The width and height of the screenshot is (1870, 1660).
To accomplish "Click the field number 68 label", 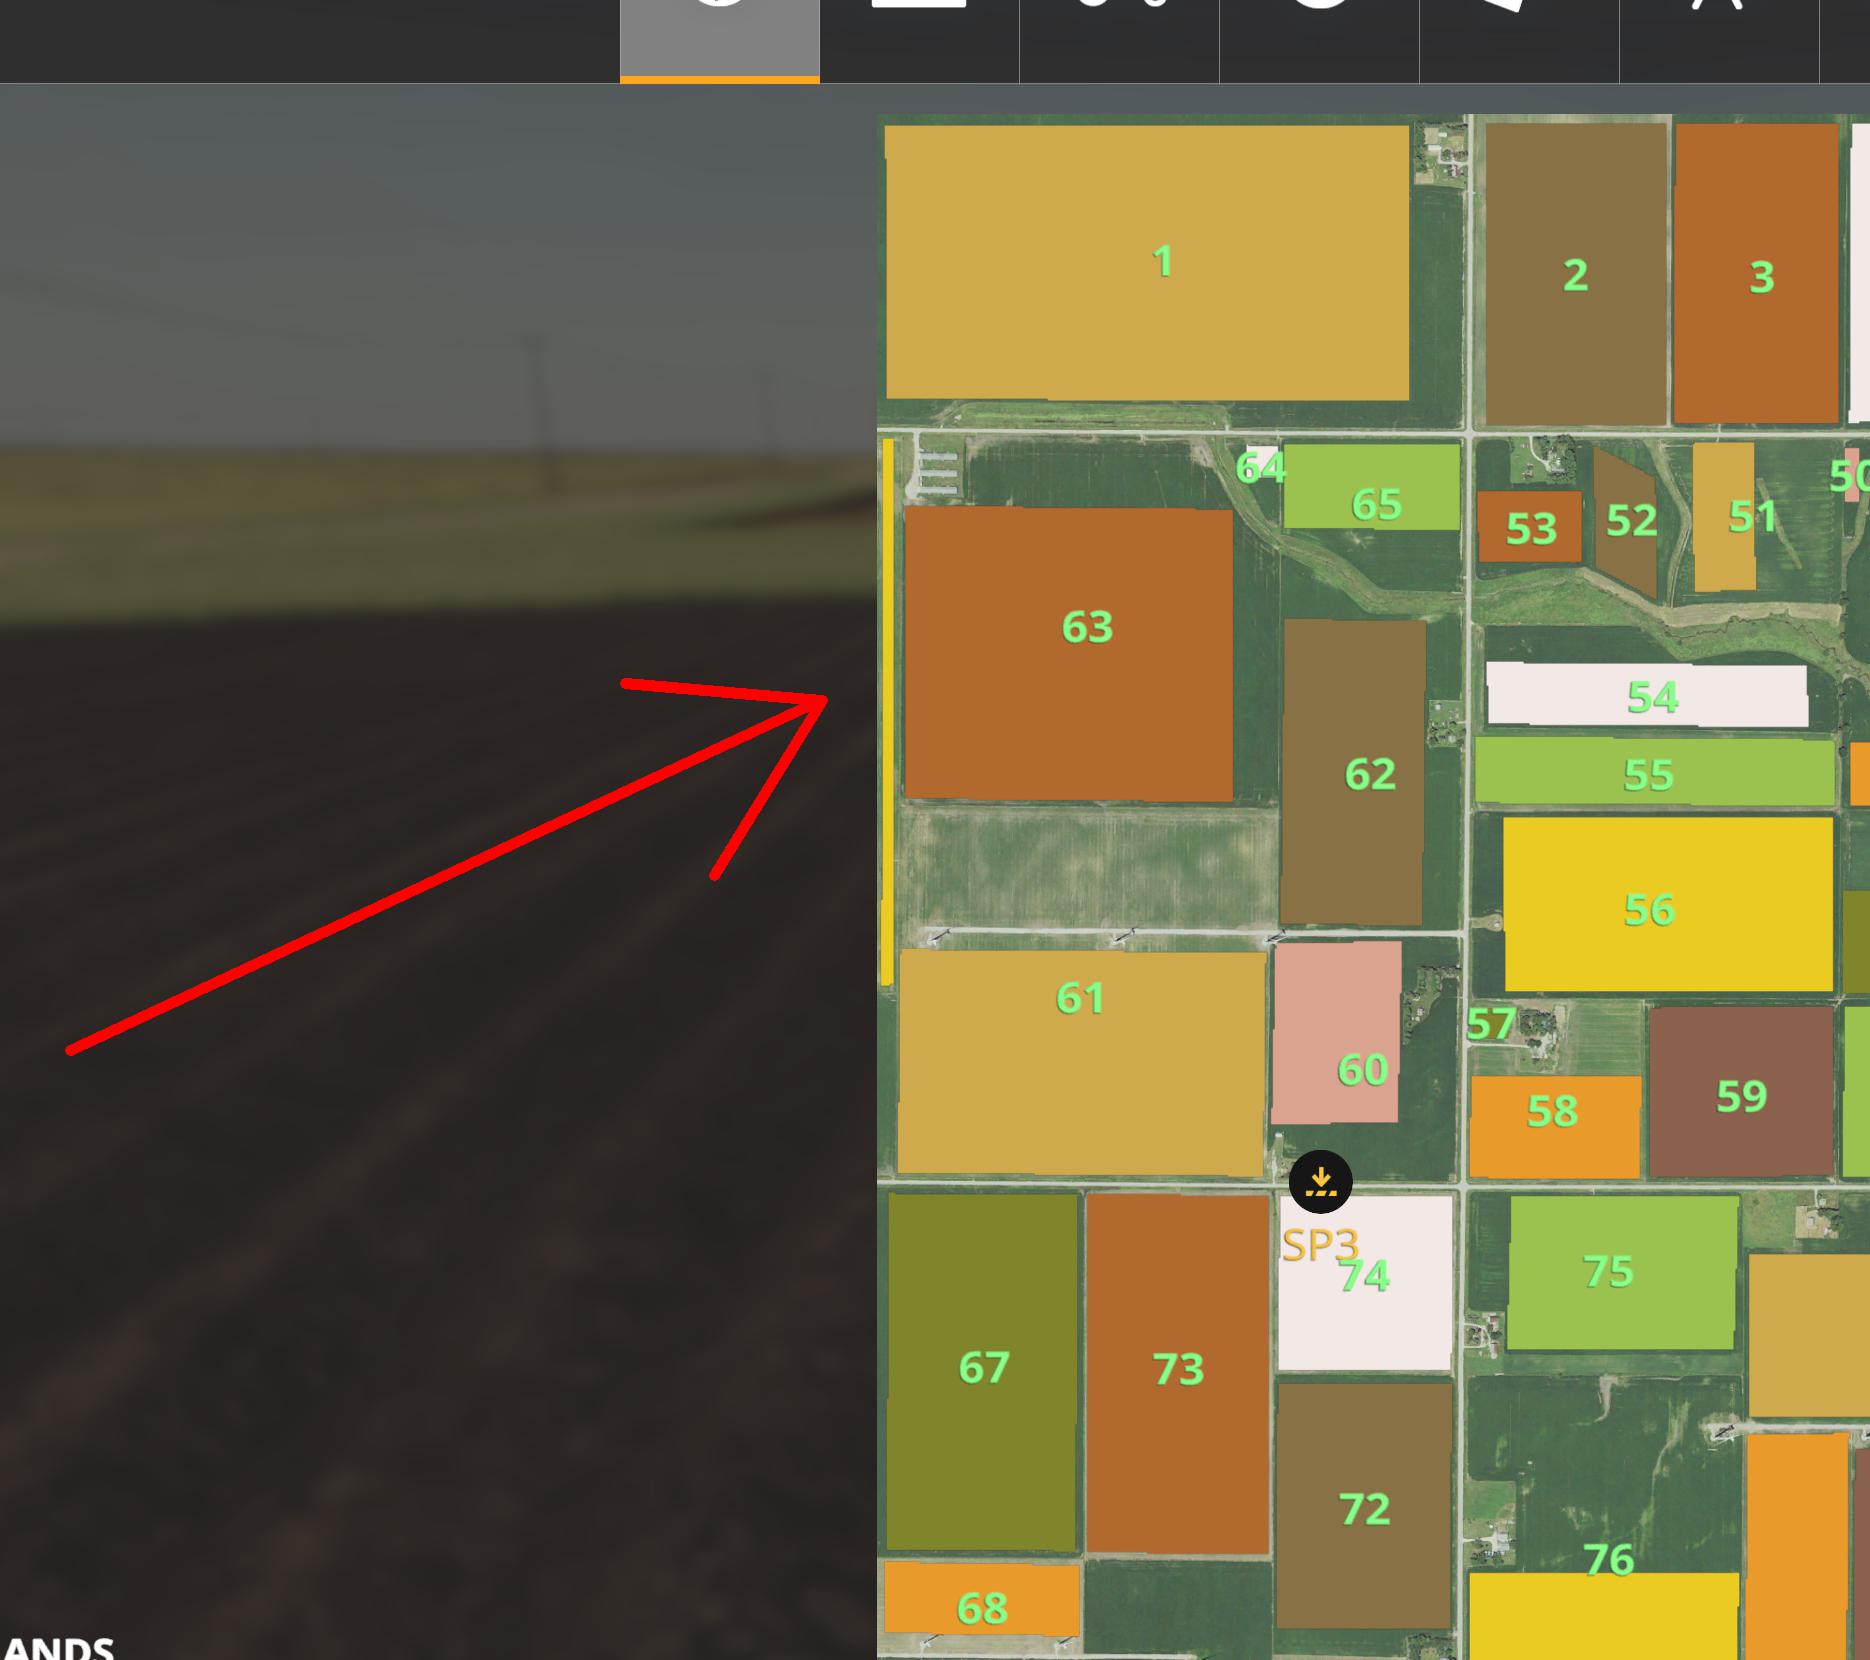I will 982,1608.
